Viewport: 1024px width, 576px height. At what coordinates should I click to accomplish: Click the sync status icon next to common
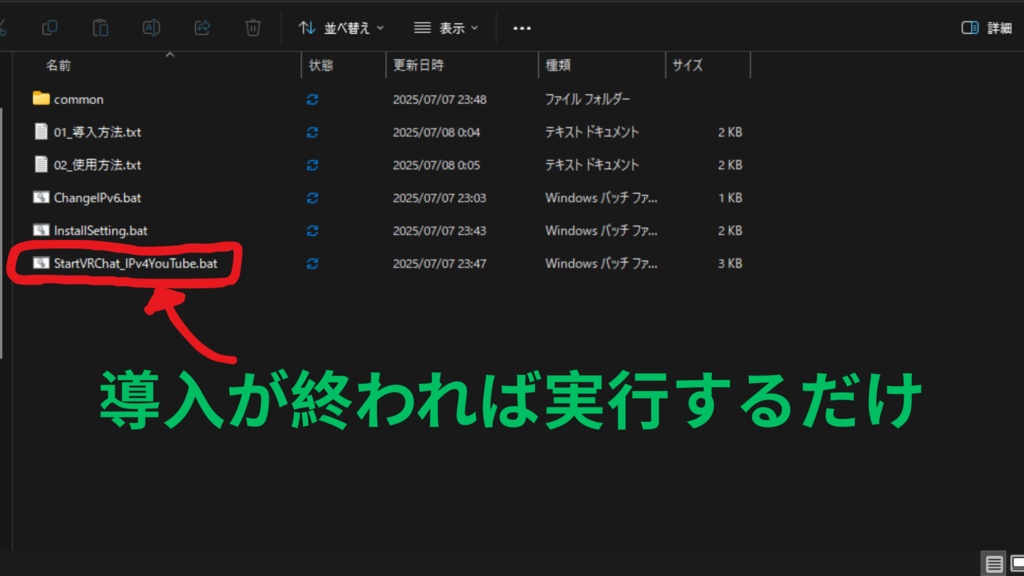(311, 99)
